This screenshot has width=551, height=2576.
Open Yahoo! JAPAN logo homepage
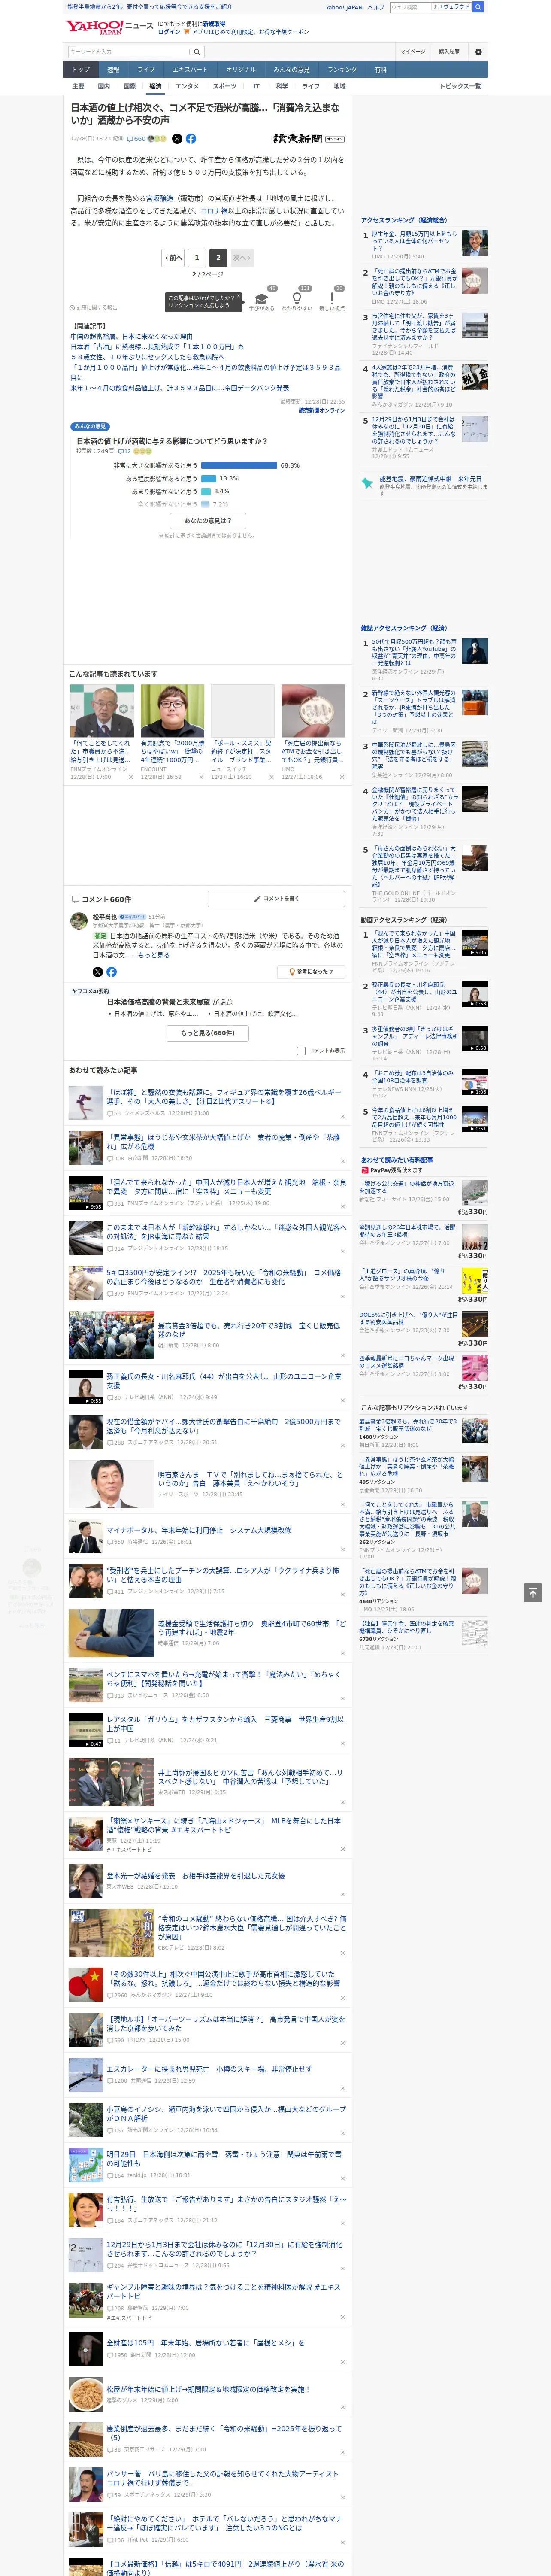pyautogui.click(x=94, y=27)
